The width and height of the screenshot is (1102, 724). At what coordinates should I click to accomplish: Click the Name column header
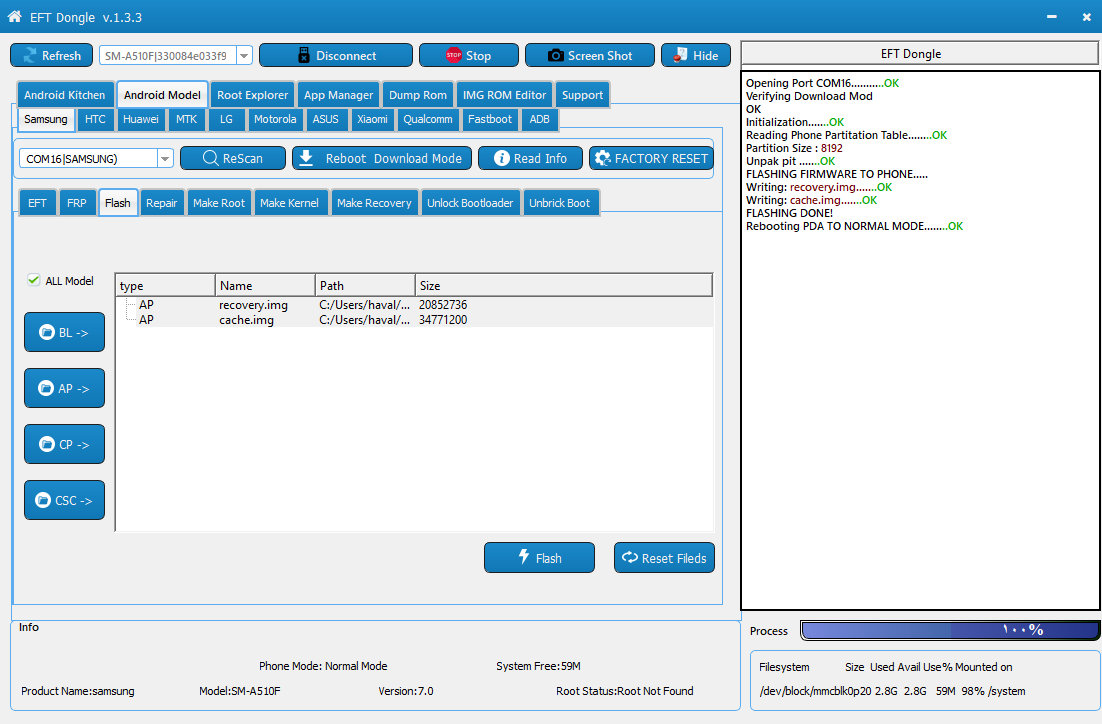[265, 285]
